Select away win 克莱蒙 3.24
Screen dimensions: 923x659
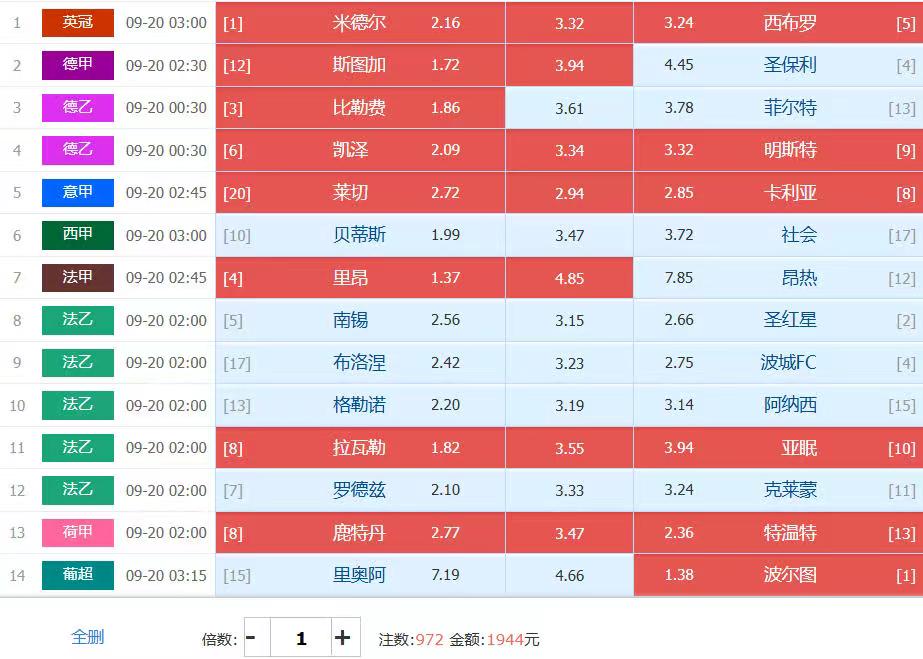(778, 490)
